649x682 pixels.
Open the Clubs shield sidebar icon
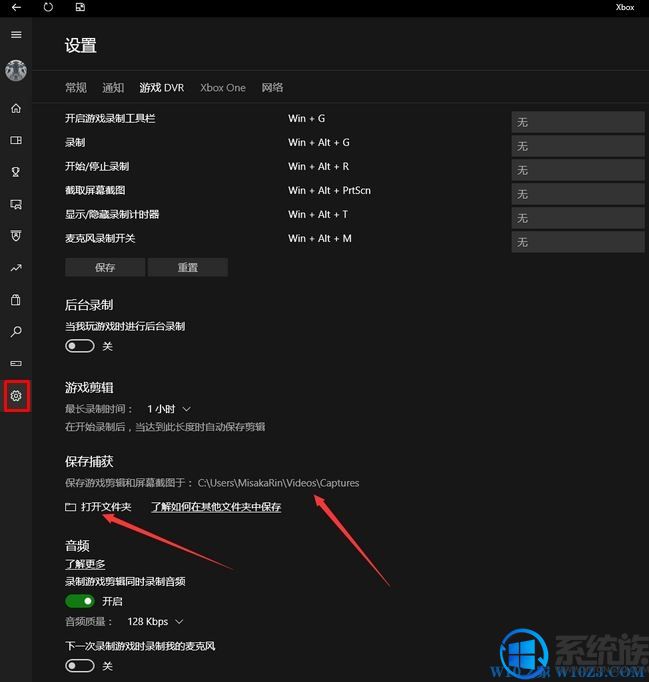coord(16,236)
